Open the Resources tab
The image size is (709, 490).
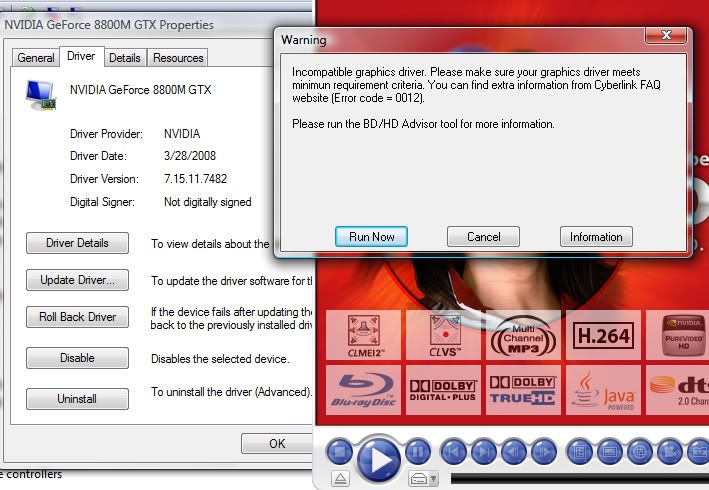[178, 58]
